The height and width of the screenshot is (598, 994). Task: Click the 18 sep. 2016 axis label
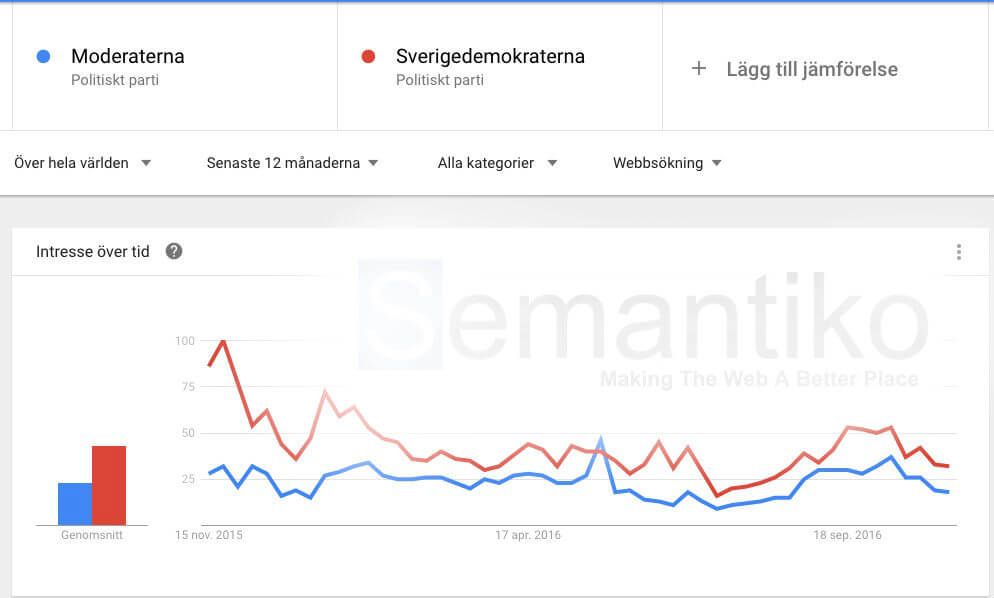click(x=847, y=535)
